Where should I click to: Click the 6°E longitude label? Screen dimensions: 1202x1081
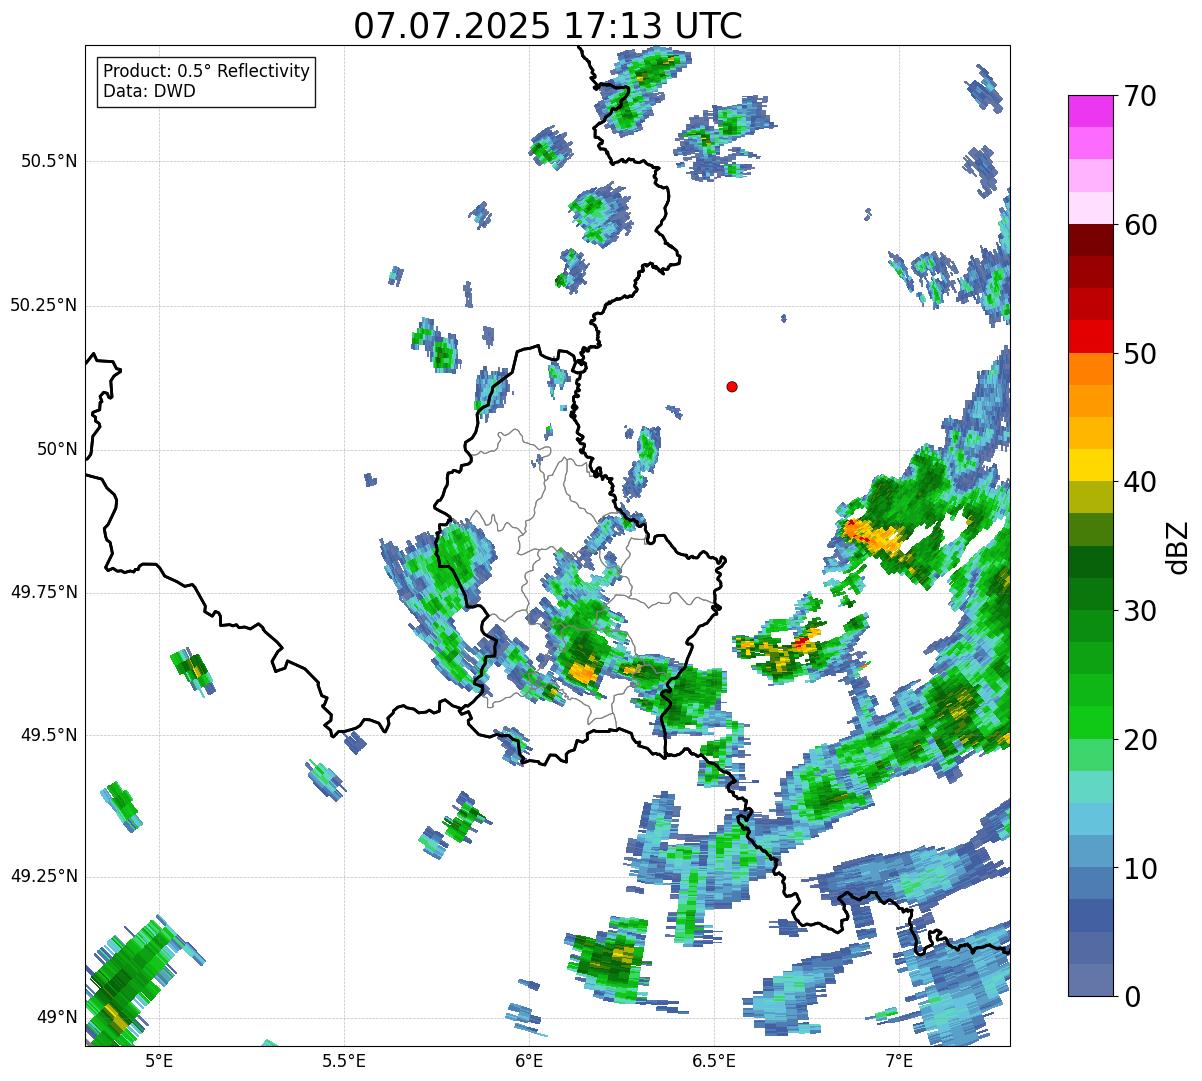tap(529, 1060)
